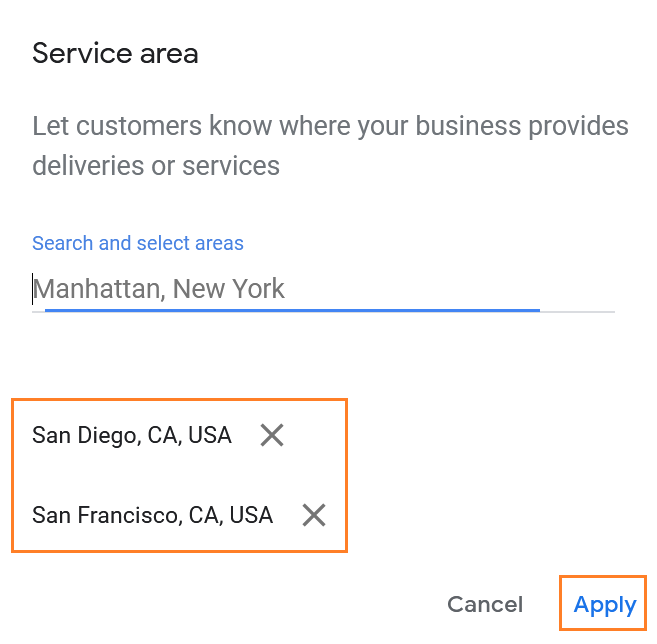The height and width of the screenshot is (644, 657).
Task: Click the X beside San Diego
Action: click(272, 435)
